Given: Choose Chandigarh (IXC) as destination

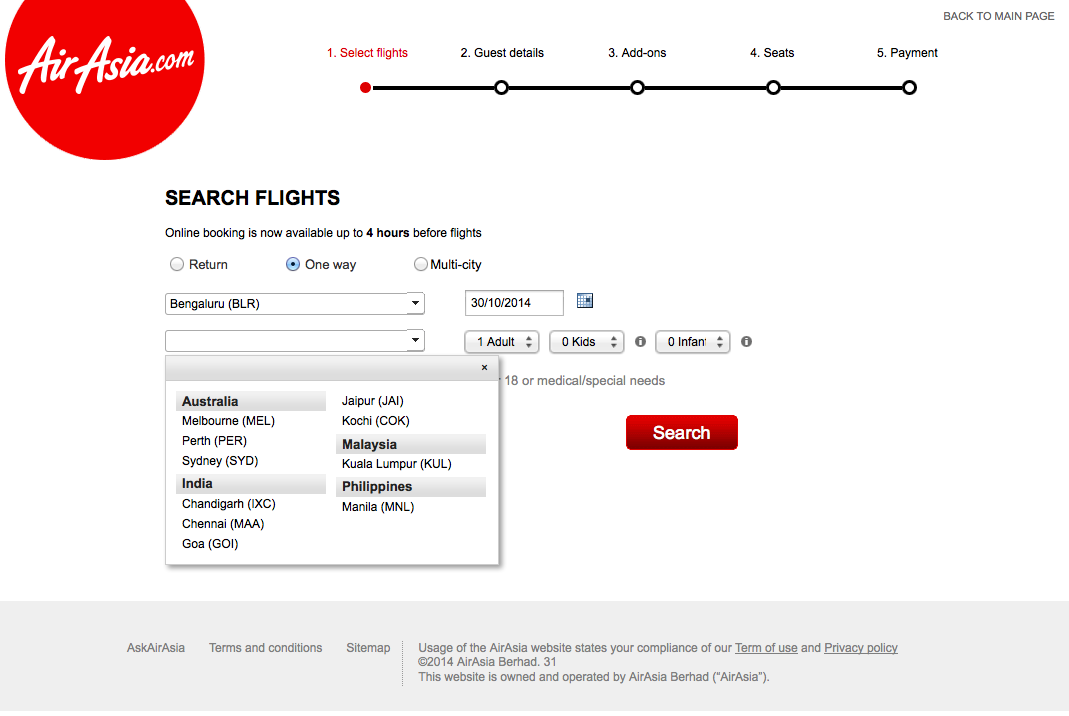Looking at the screenshot, I should pos(228,504).
